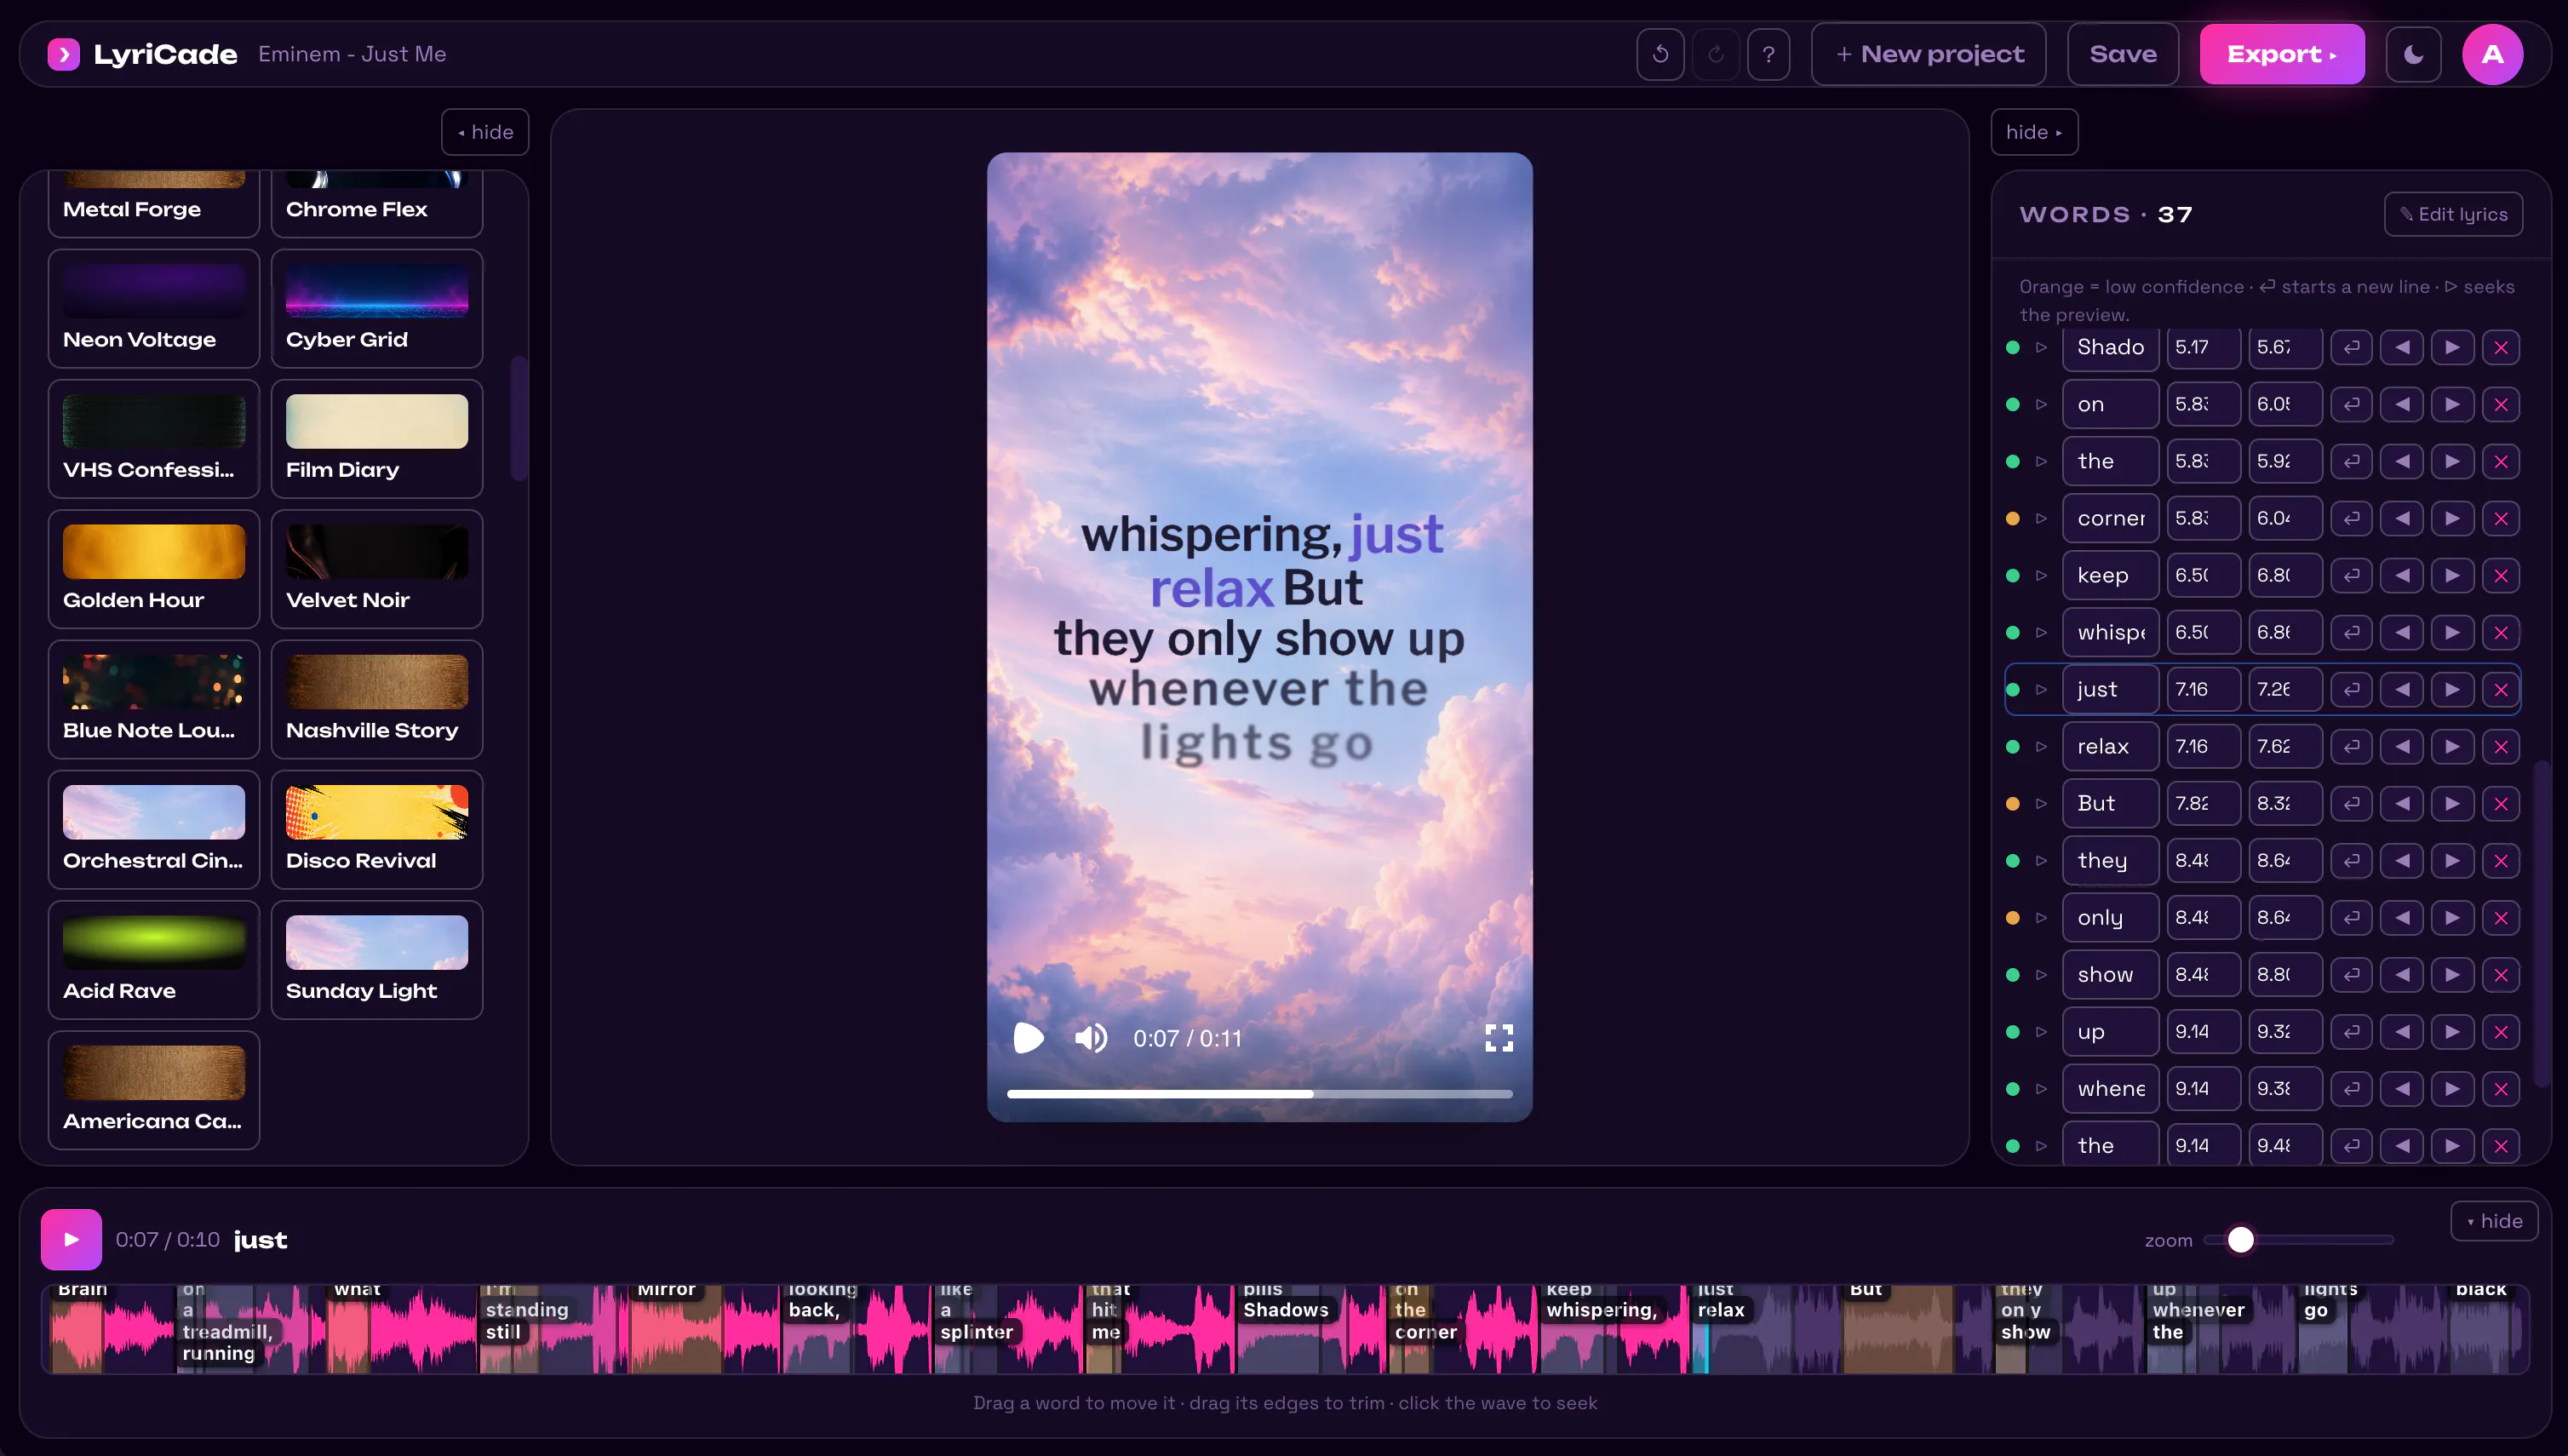The image size is (2568, 1456).
Task: Hide the left templates panel
Action: tap(485, 132)
